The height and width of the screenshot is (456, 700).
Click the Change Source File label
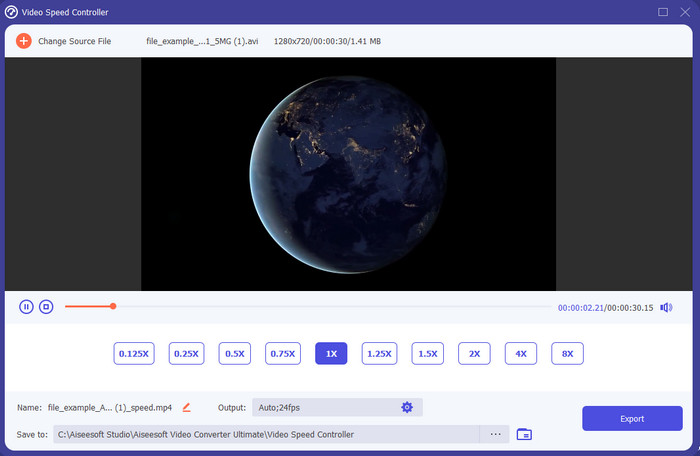click(74, 41)
